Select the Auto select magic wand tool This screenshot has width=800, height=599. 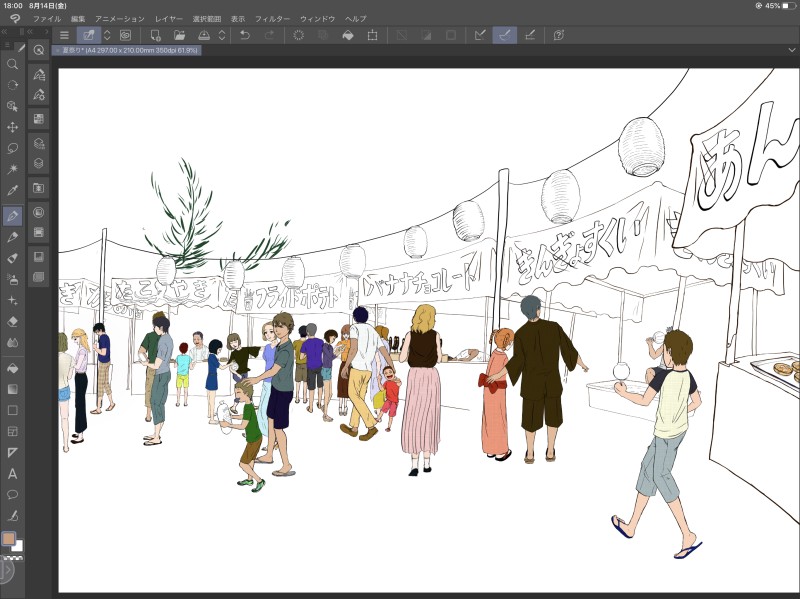point(13,169)
